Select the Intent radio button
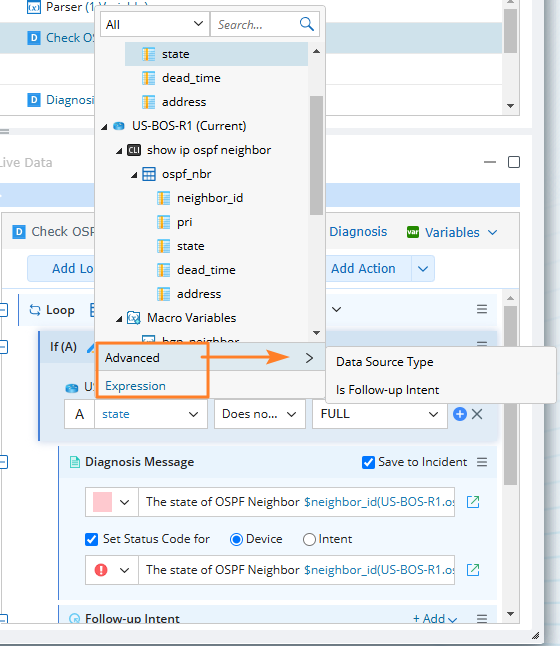The width and height of the screenshot is (560, 646). [309, 539]
